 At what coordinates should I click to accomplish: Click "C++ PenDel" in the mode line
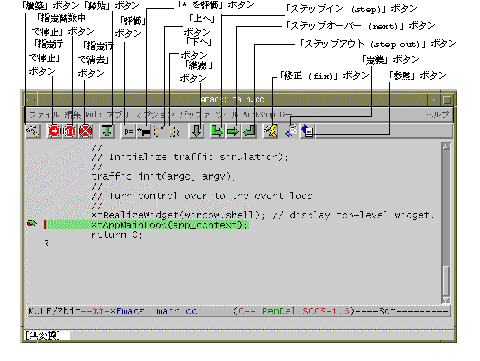(x=267, y=311)
